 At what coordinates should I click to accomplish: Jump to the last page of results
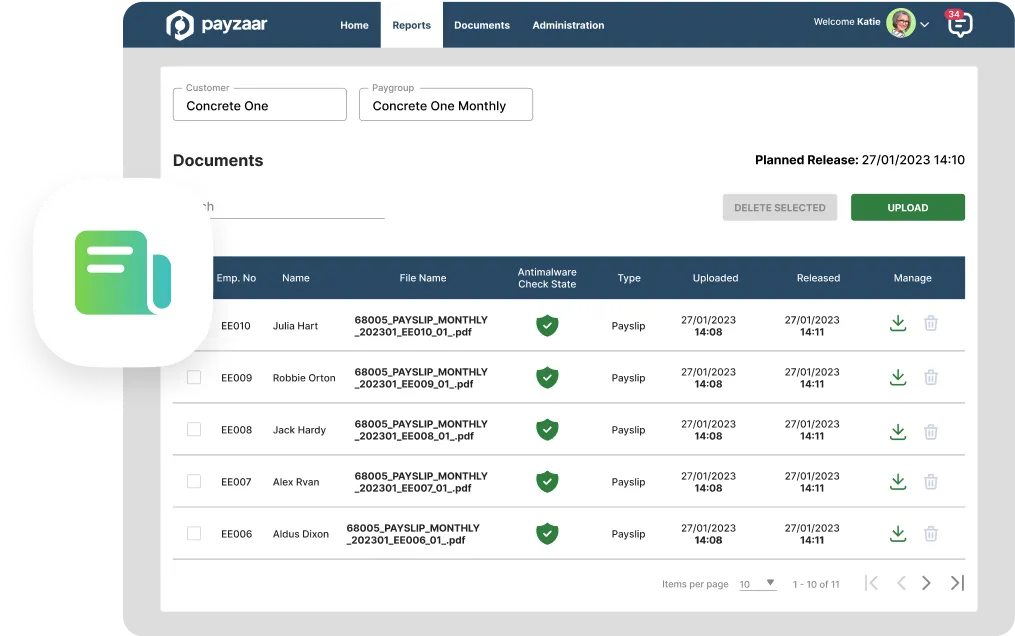click(x=956, y=582)
